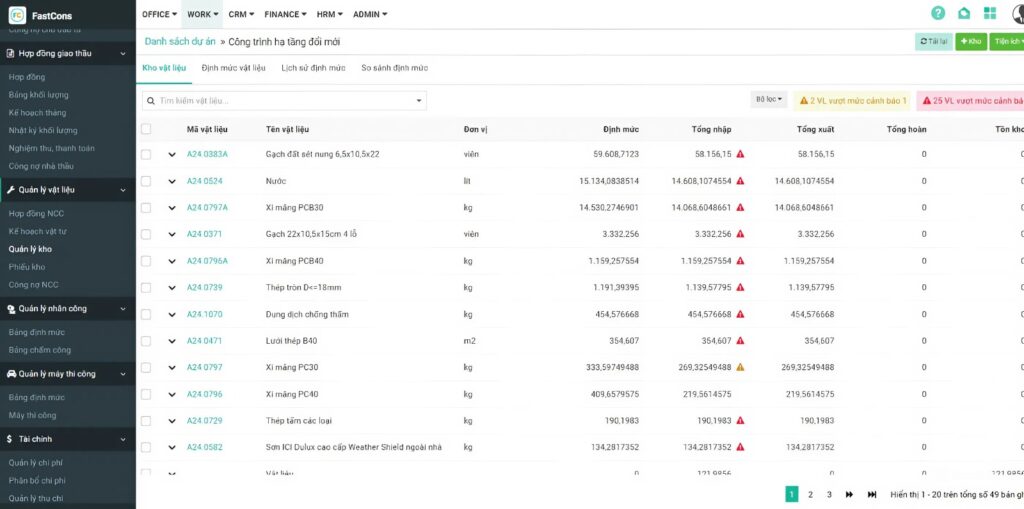
Task: Click warning icon in Gạch 22x10,5x15cm row
Action: (740, 234)
